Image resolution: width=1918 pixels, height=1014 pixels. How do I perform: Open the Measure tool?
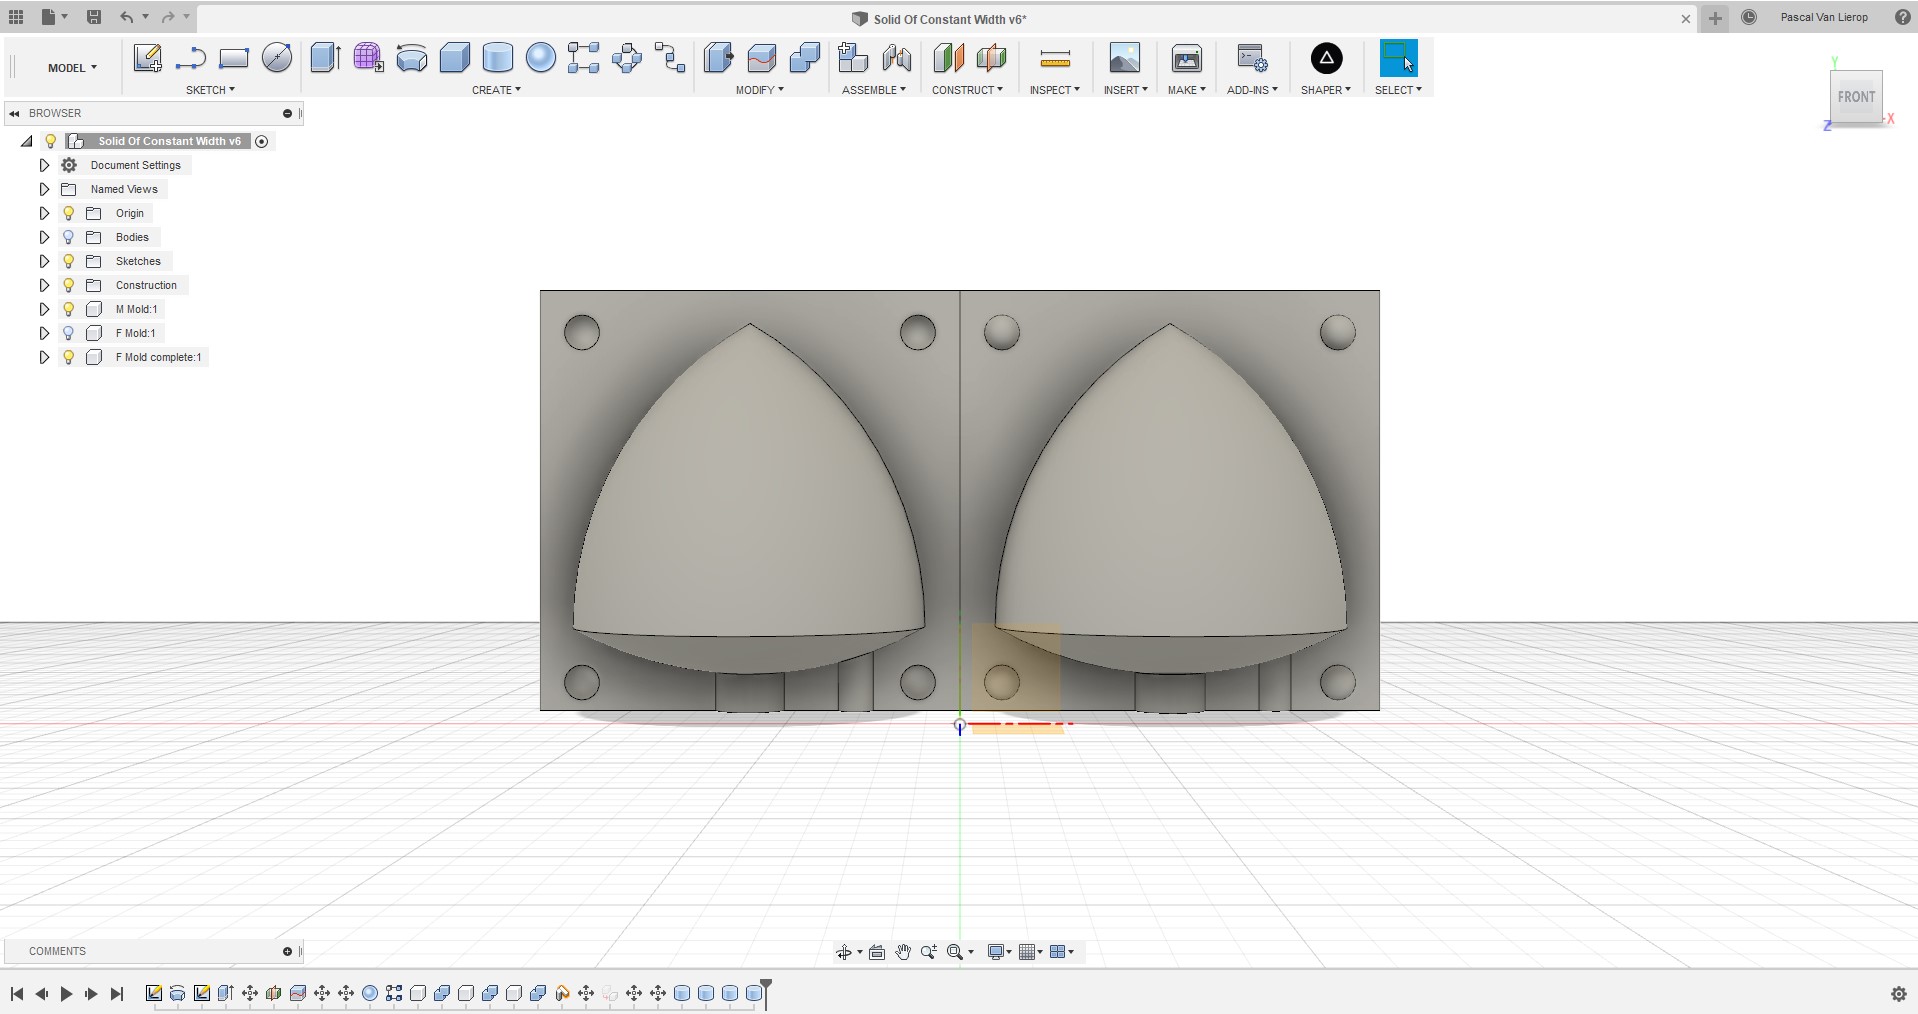(x=1055, y=58)
